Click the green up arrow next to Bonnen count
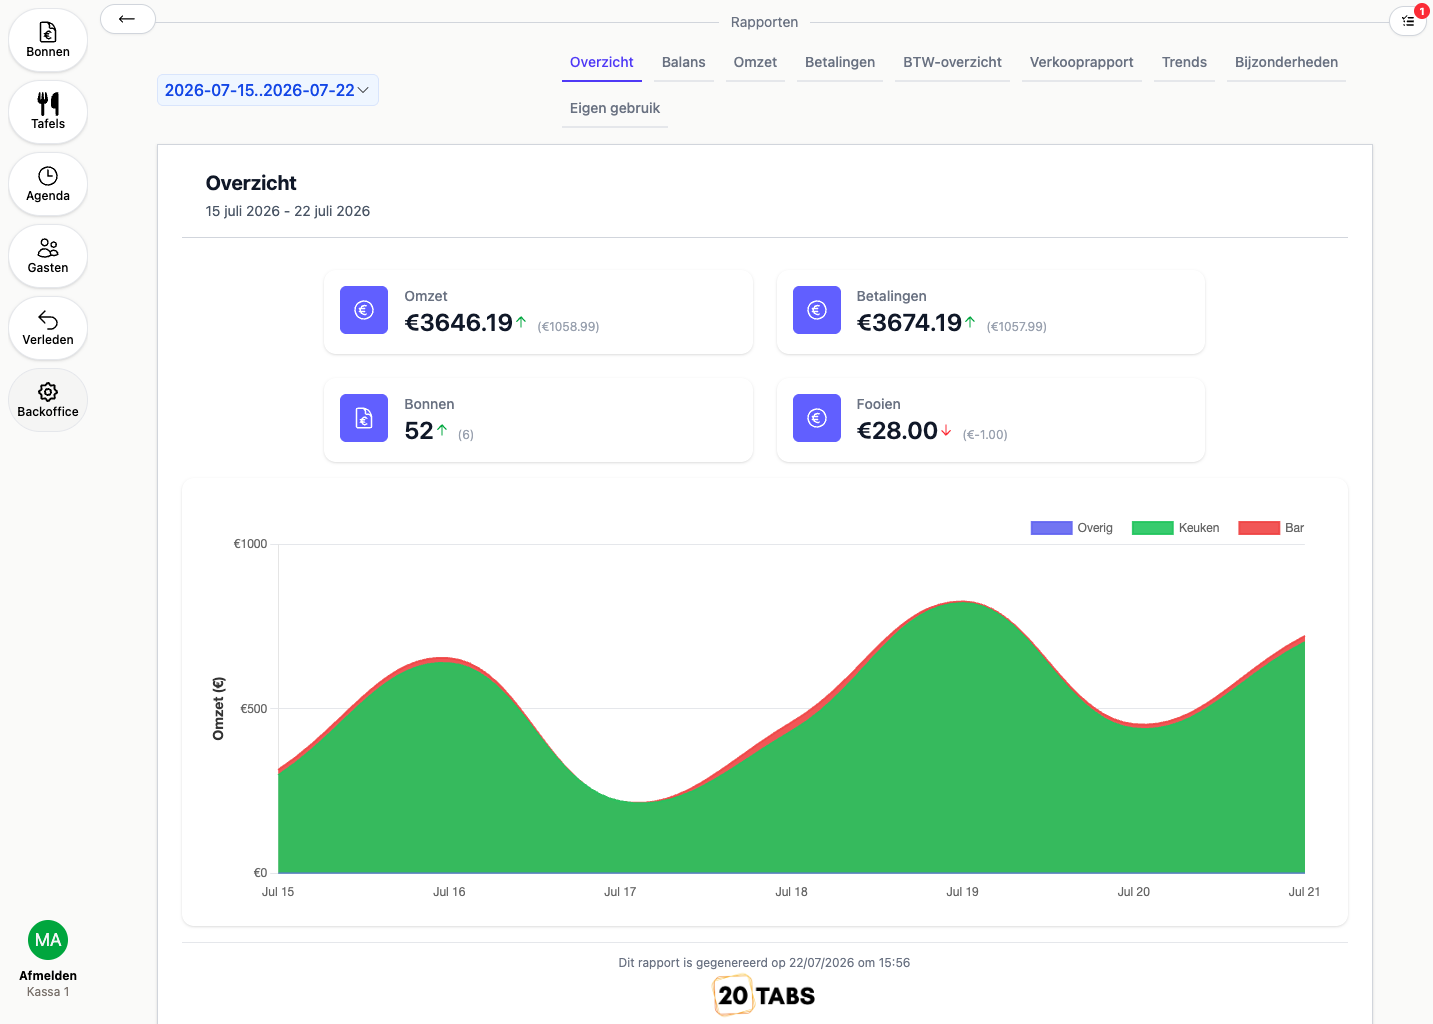Viewport: 1433px width, 1024px height. [x=442, y=430]
